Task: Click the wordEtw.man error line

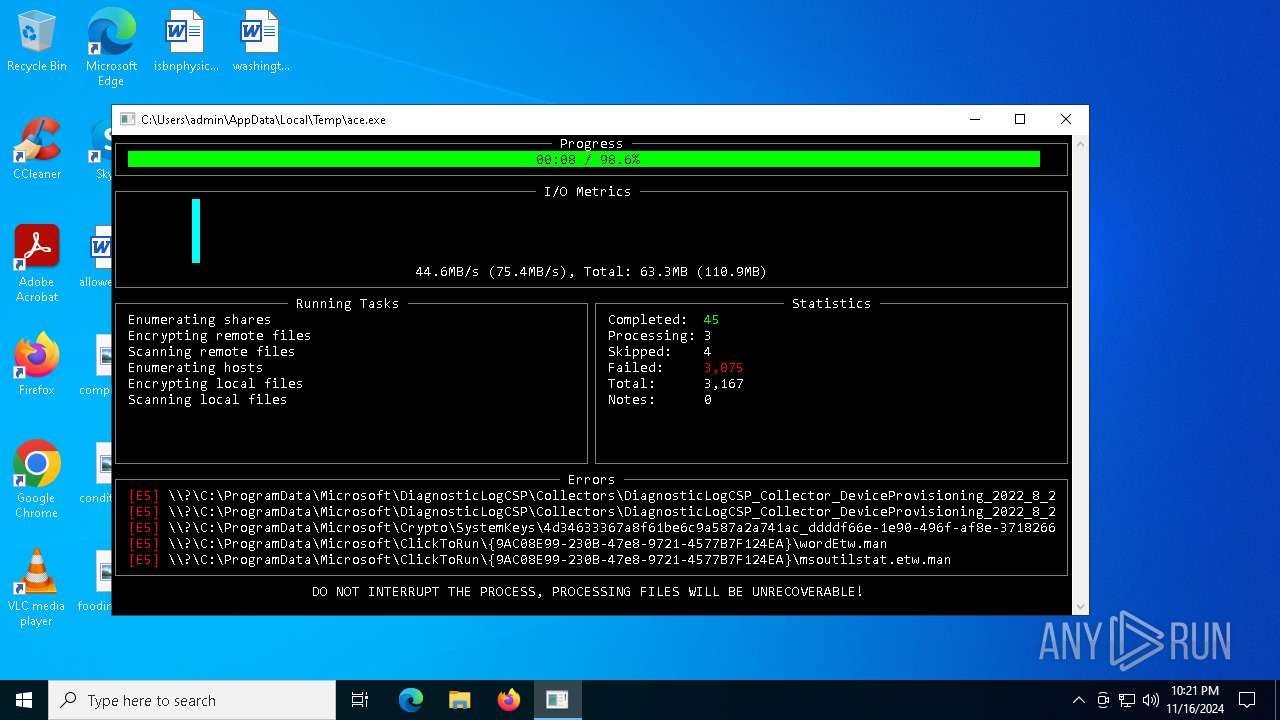Action: [x=507, y=543]
